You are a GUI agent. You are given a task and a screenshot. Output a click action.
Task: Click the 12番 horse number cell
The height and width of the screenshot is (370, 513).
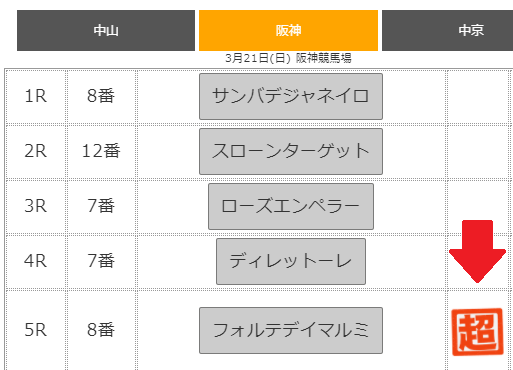coord(101,151)
